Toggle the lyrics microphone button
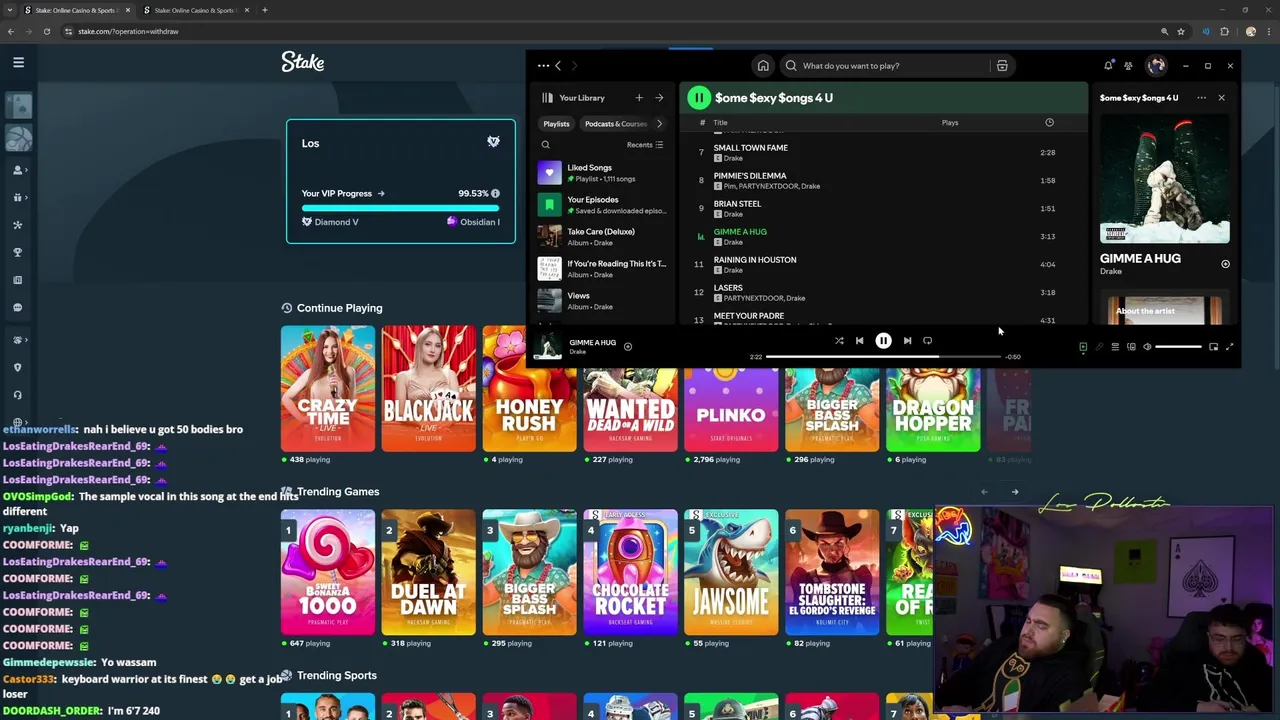 pos(1099,347)
